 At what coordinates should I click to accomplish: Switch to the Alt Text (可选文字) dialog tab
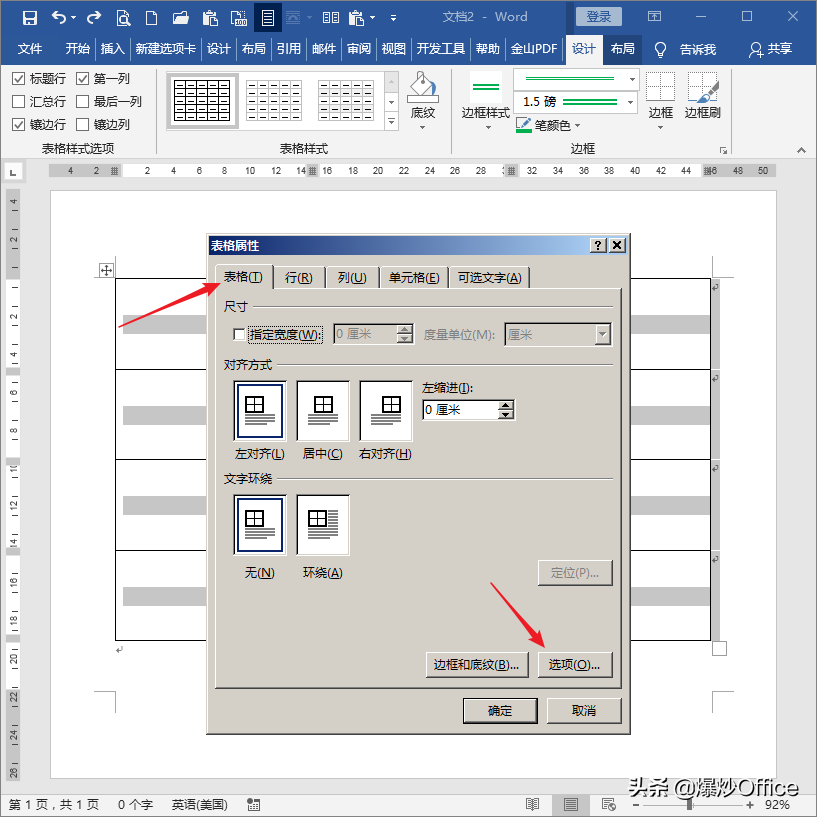[490, 278]
